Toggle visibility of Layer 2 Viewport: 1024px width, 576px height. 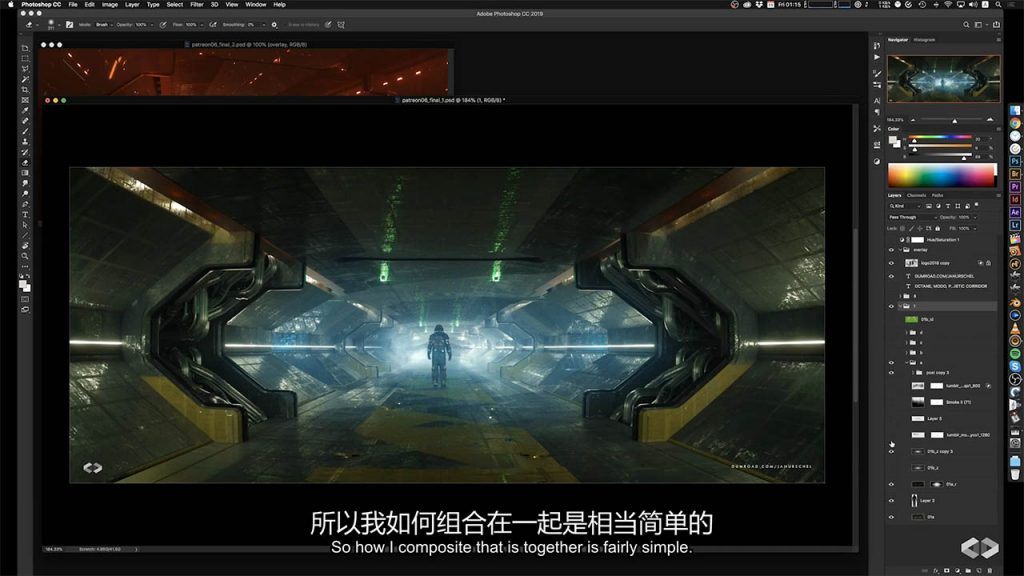[891, 501]
